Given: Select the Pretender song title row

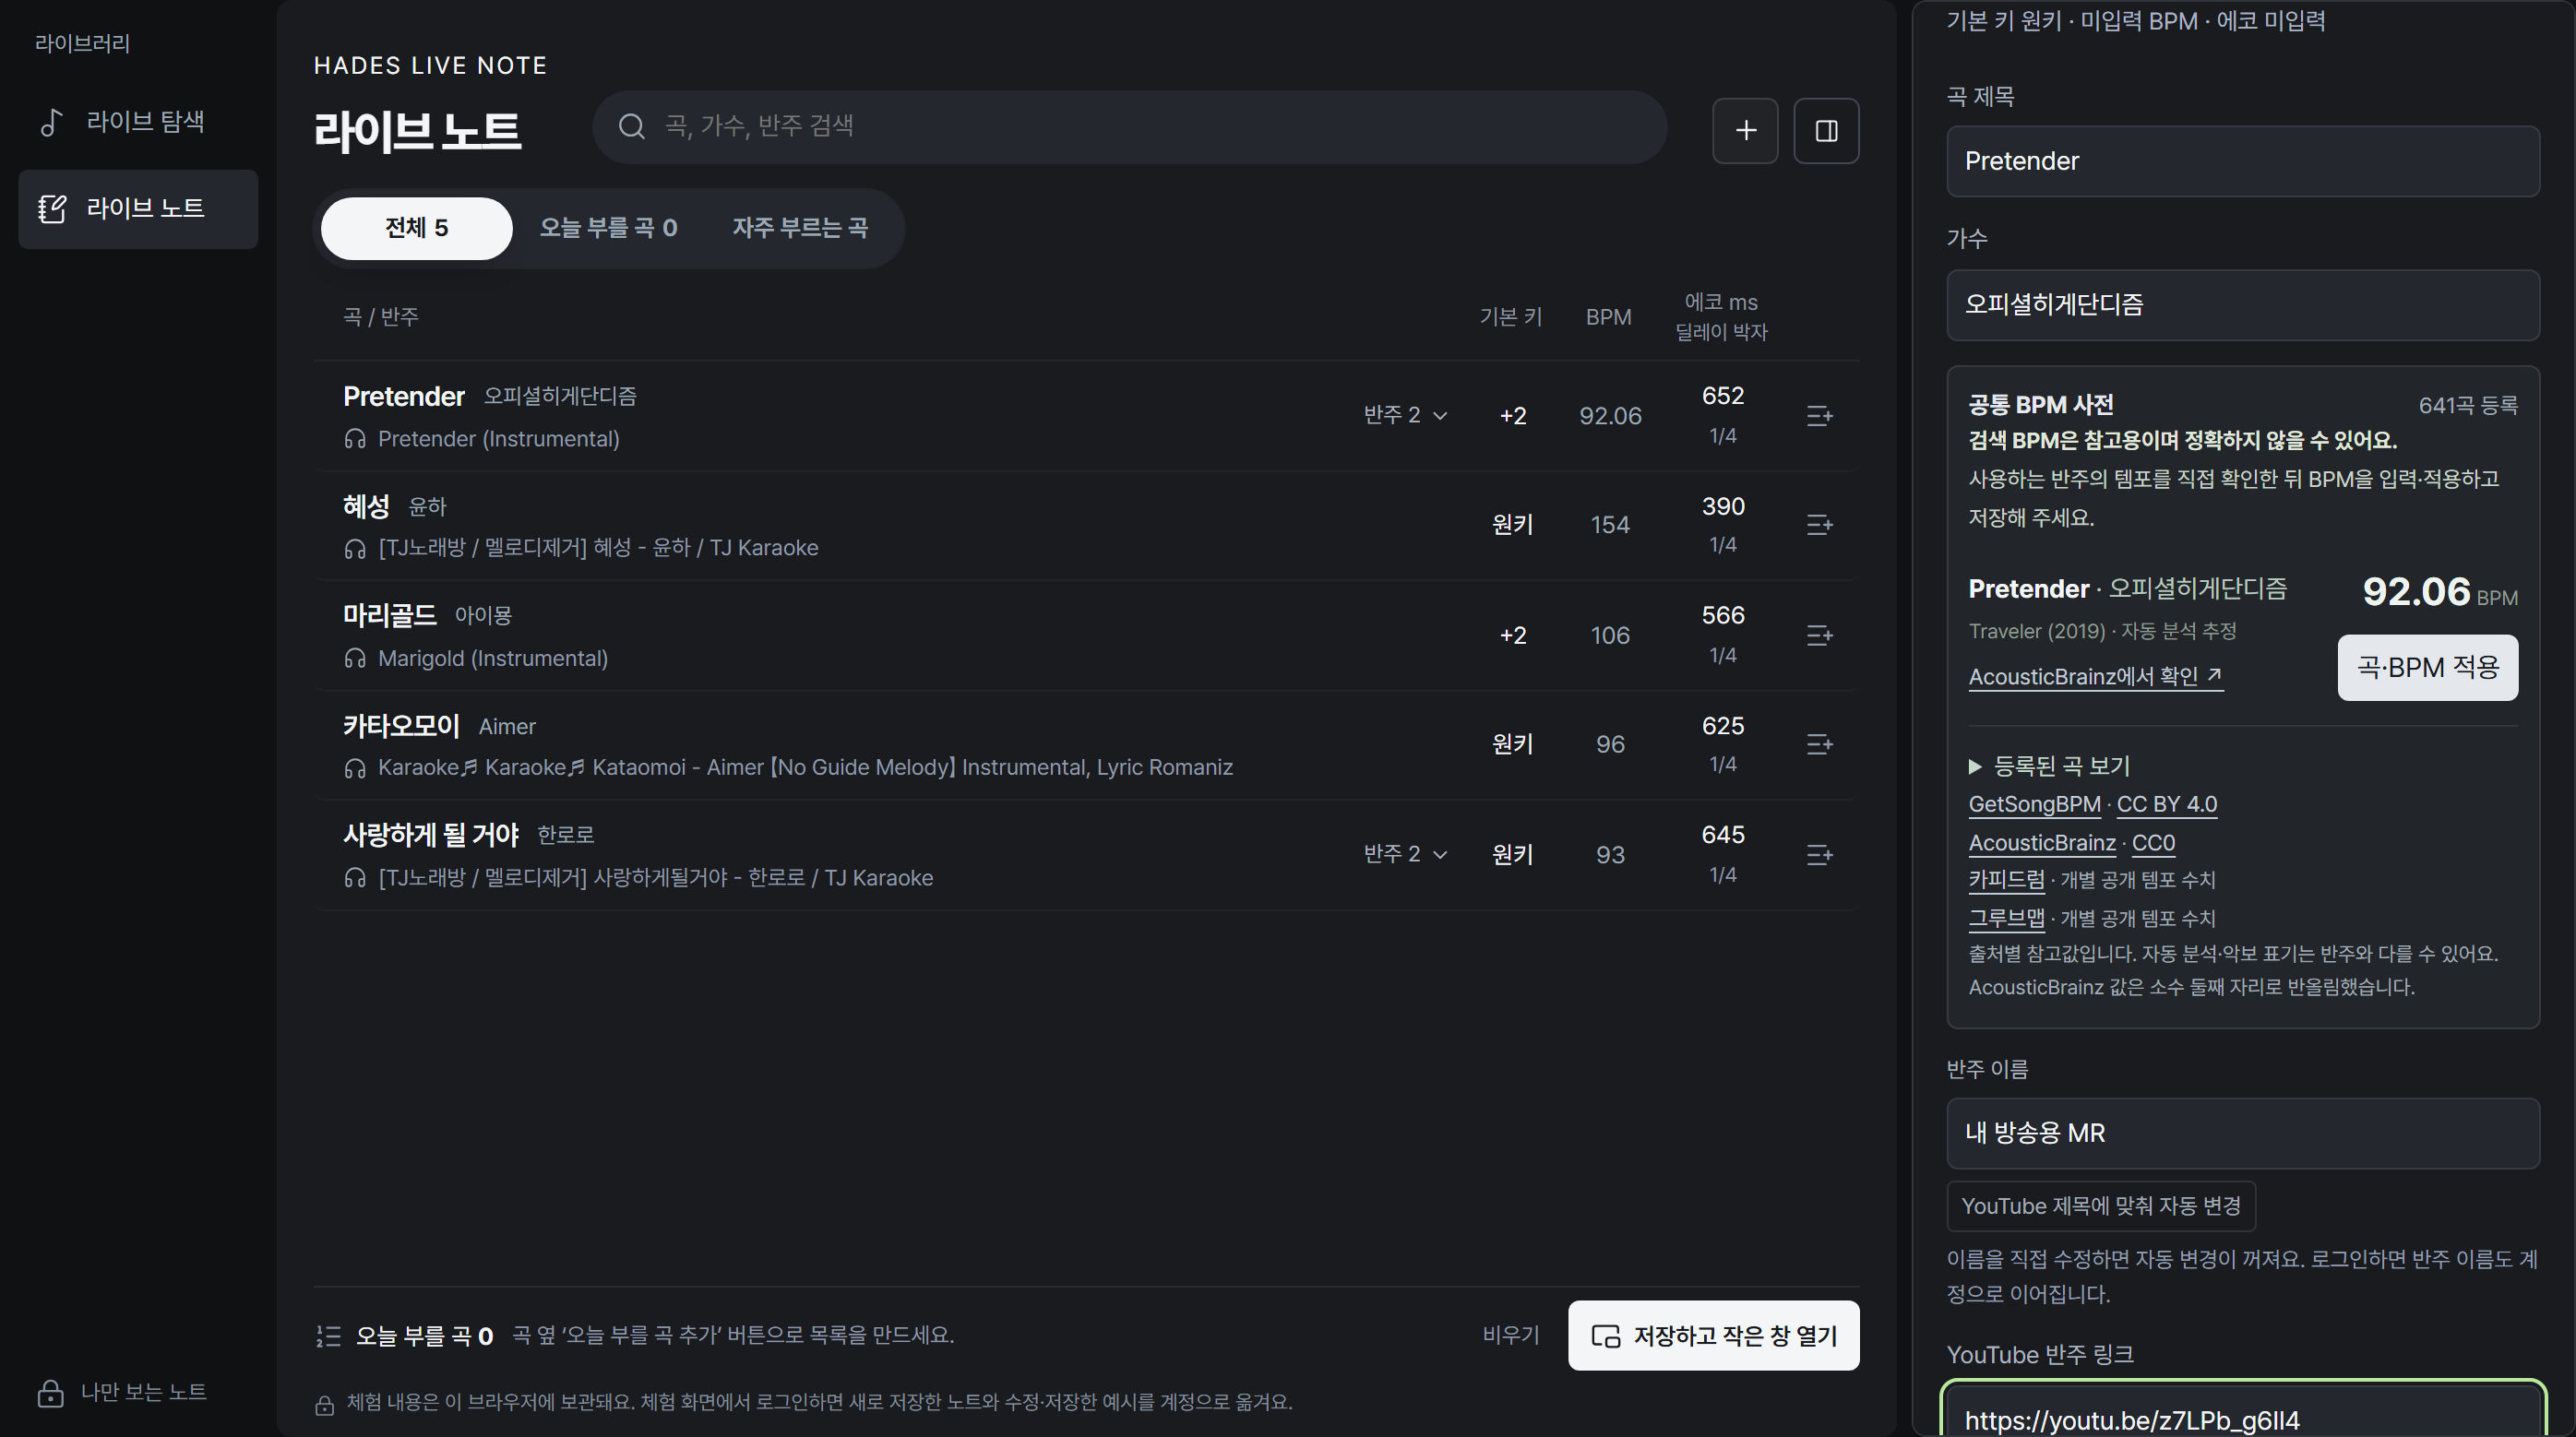Looking at the screenshot, I should [403, 396].
